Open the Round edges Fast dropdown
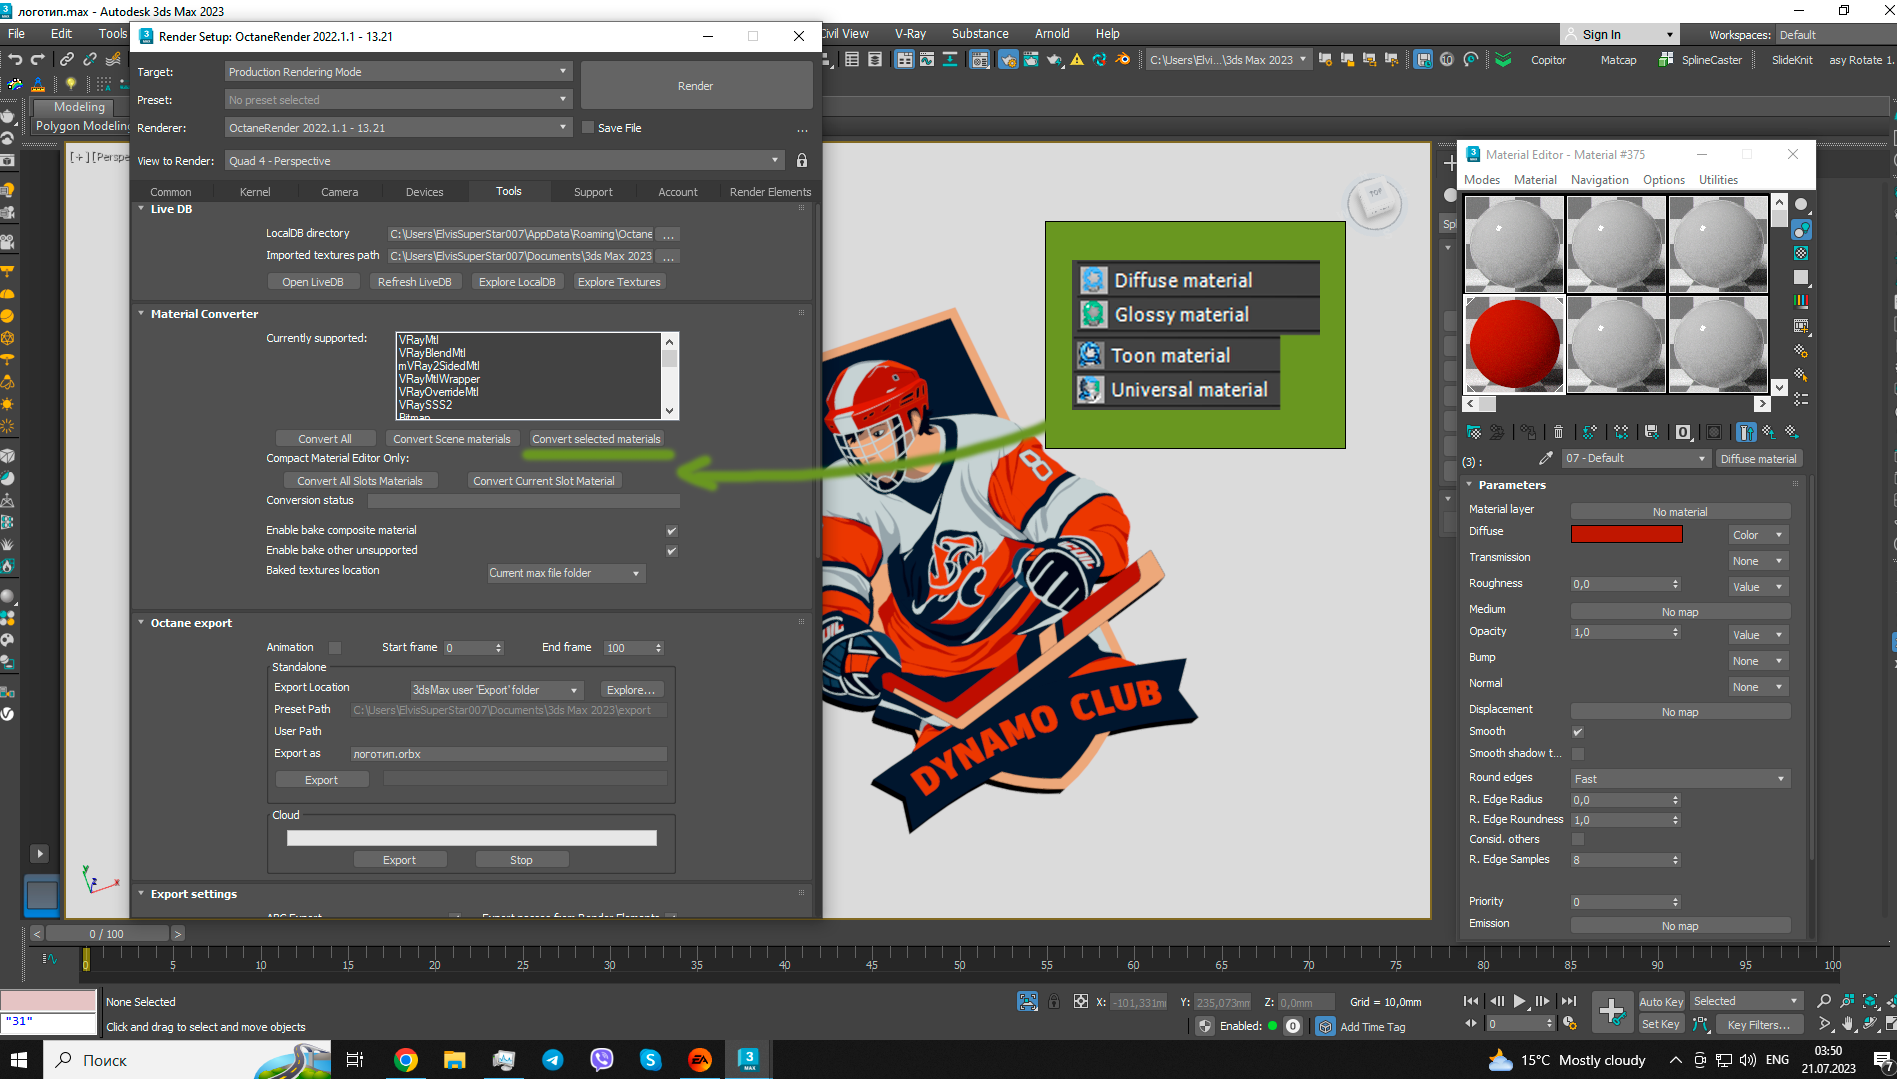 (x=1680, y=779)
